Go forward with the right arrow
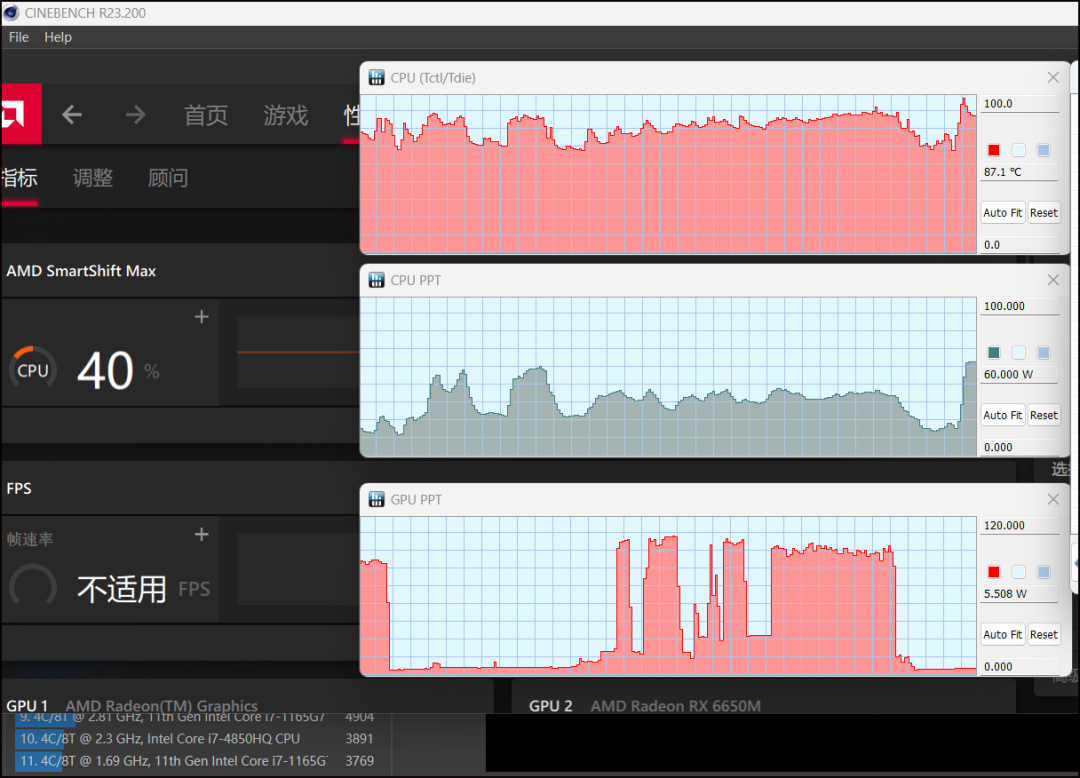 (x=136, y=114)
